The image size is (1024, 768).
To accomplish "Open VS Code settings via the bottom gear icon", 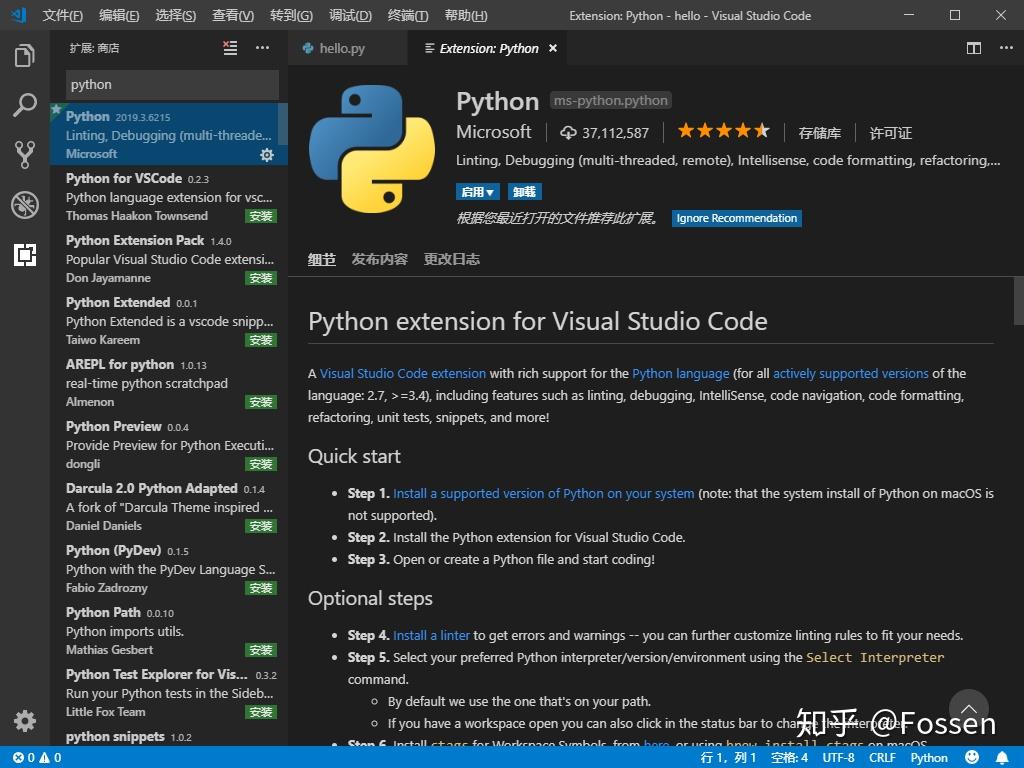I will [24, 720].
